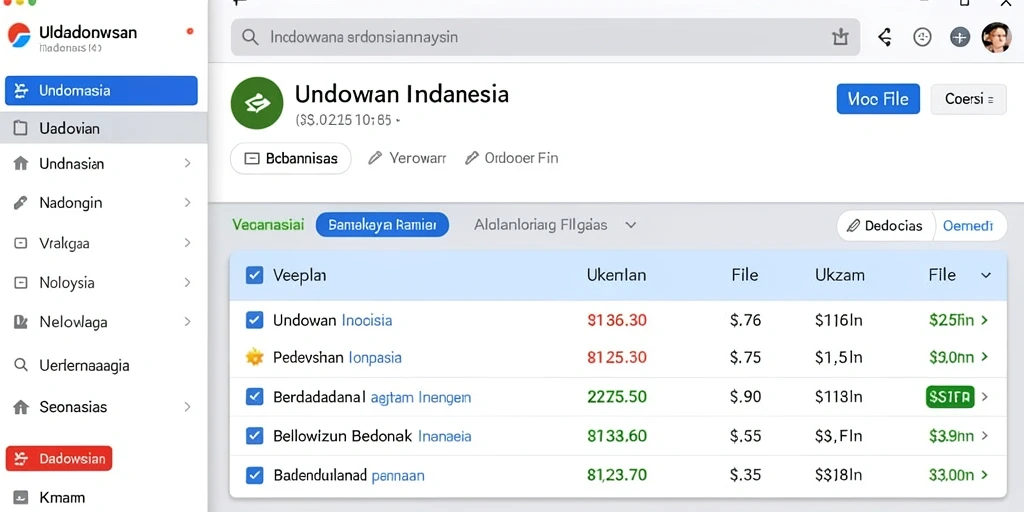
Task: Click the Bcbannisas button
Action: pyautogui.click(x=291, y=158)
